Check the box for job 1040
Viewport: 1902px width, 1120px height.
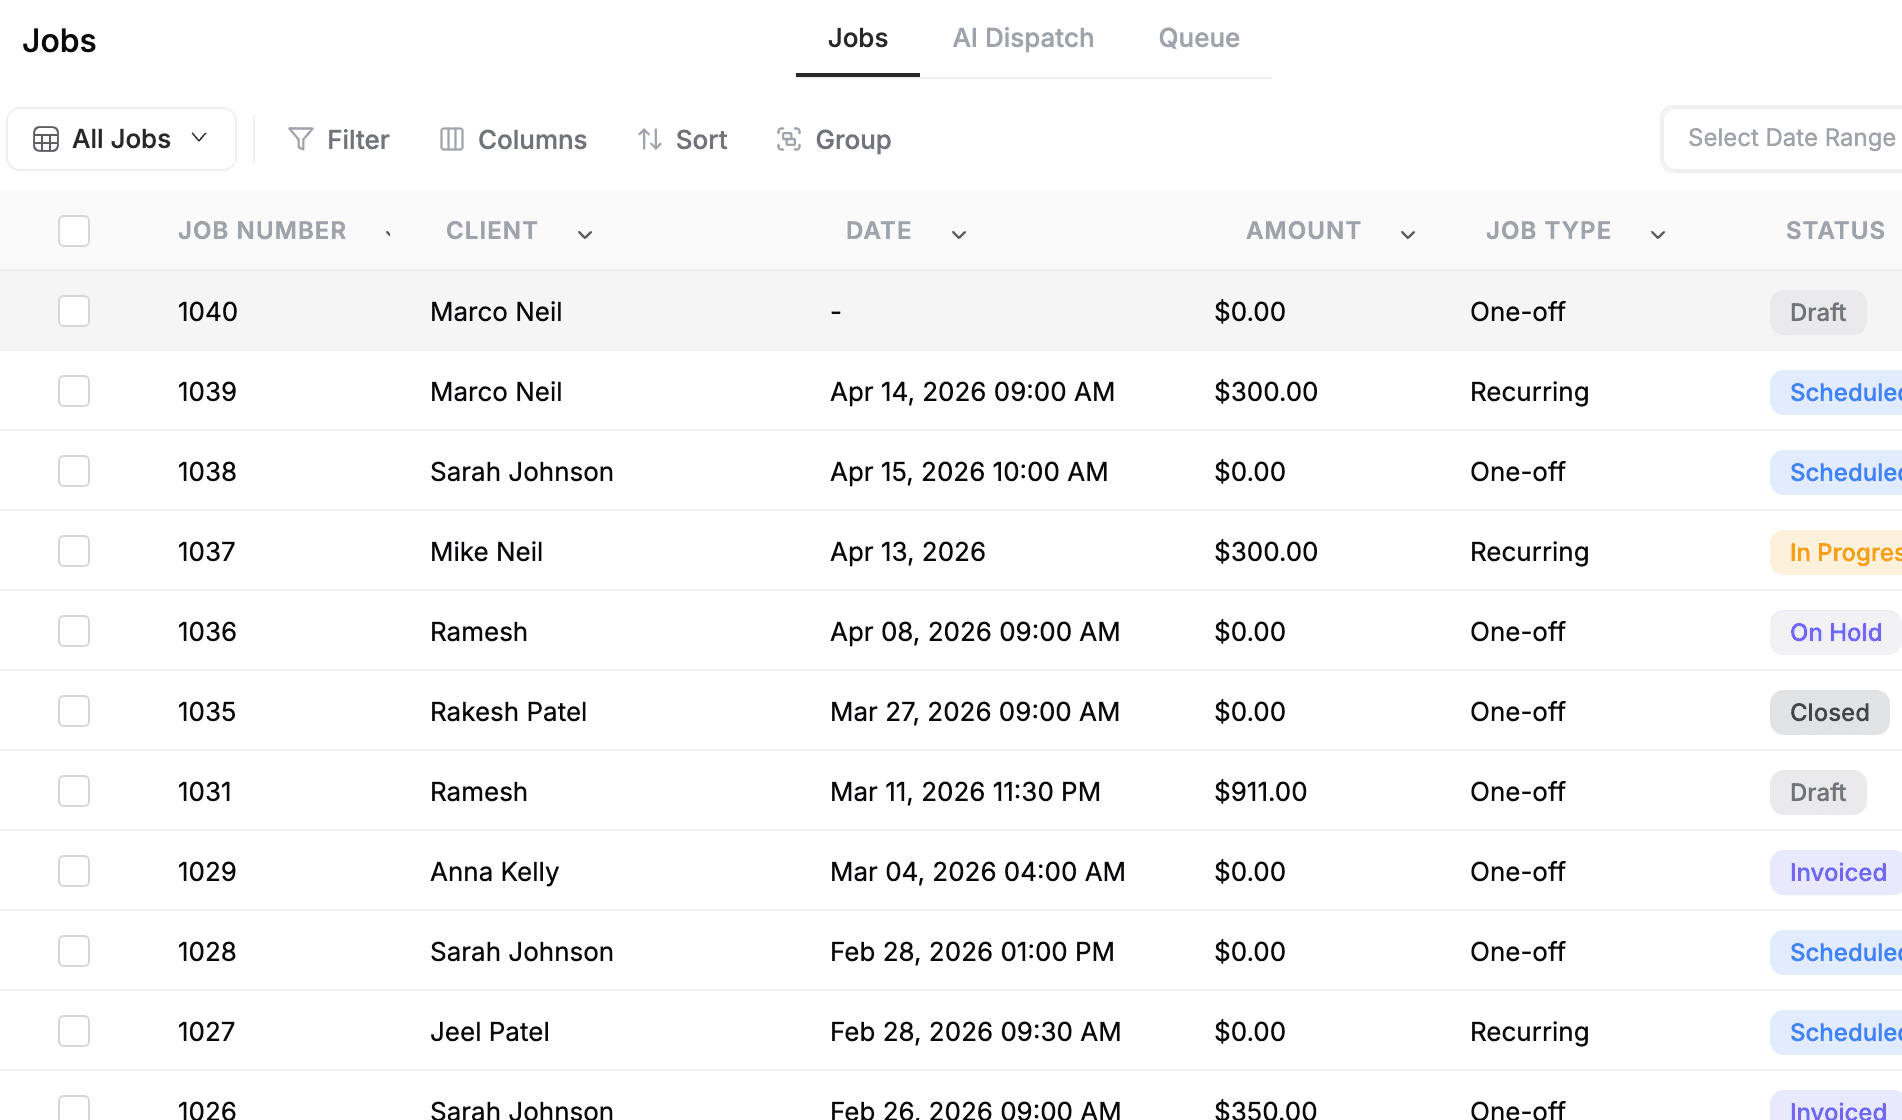pos(74,311)
